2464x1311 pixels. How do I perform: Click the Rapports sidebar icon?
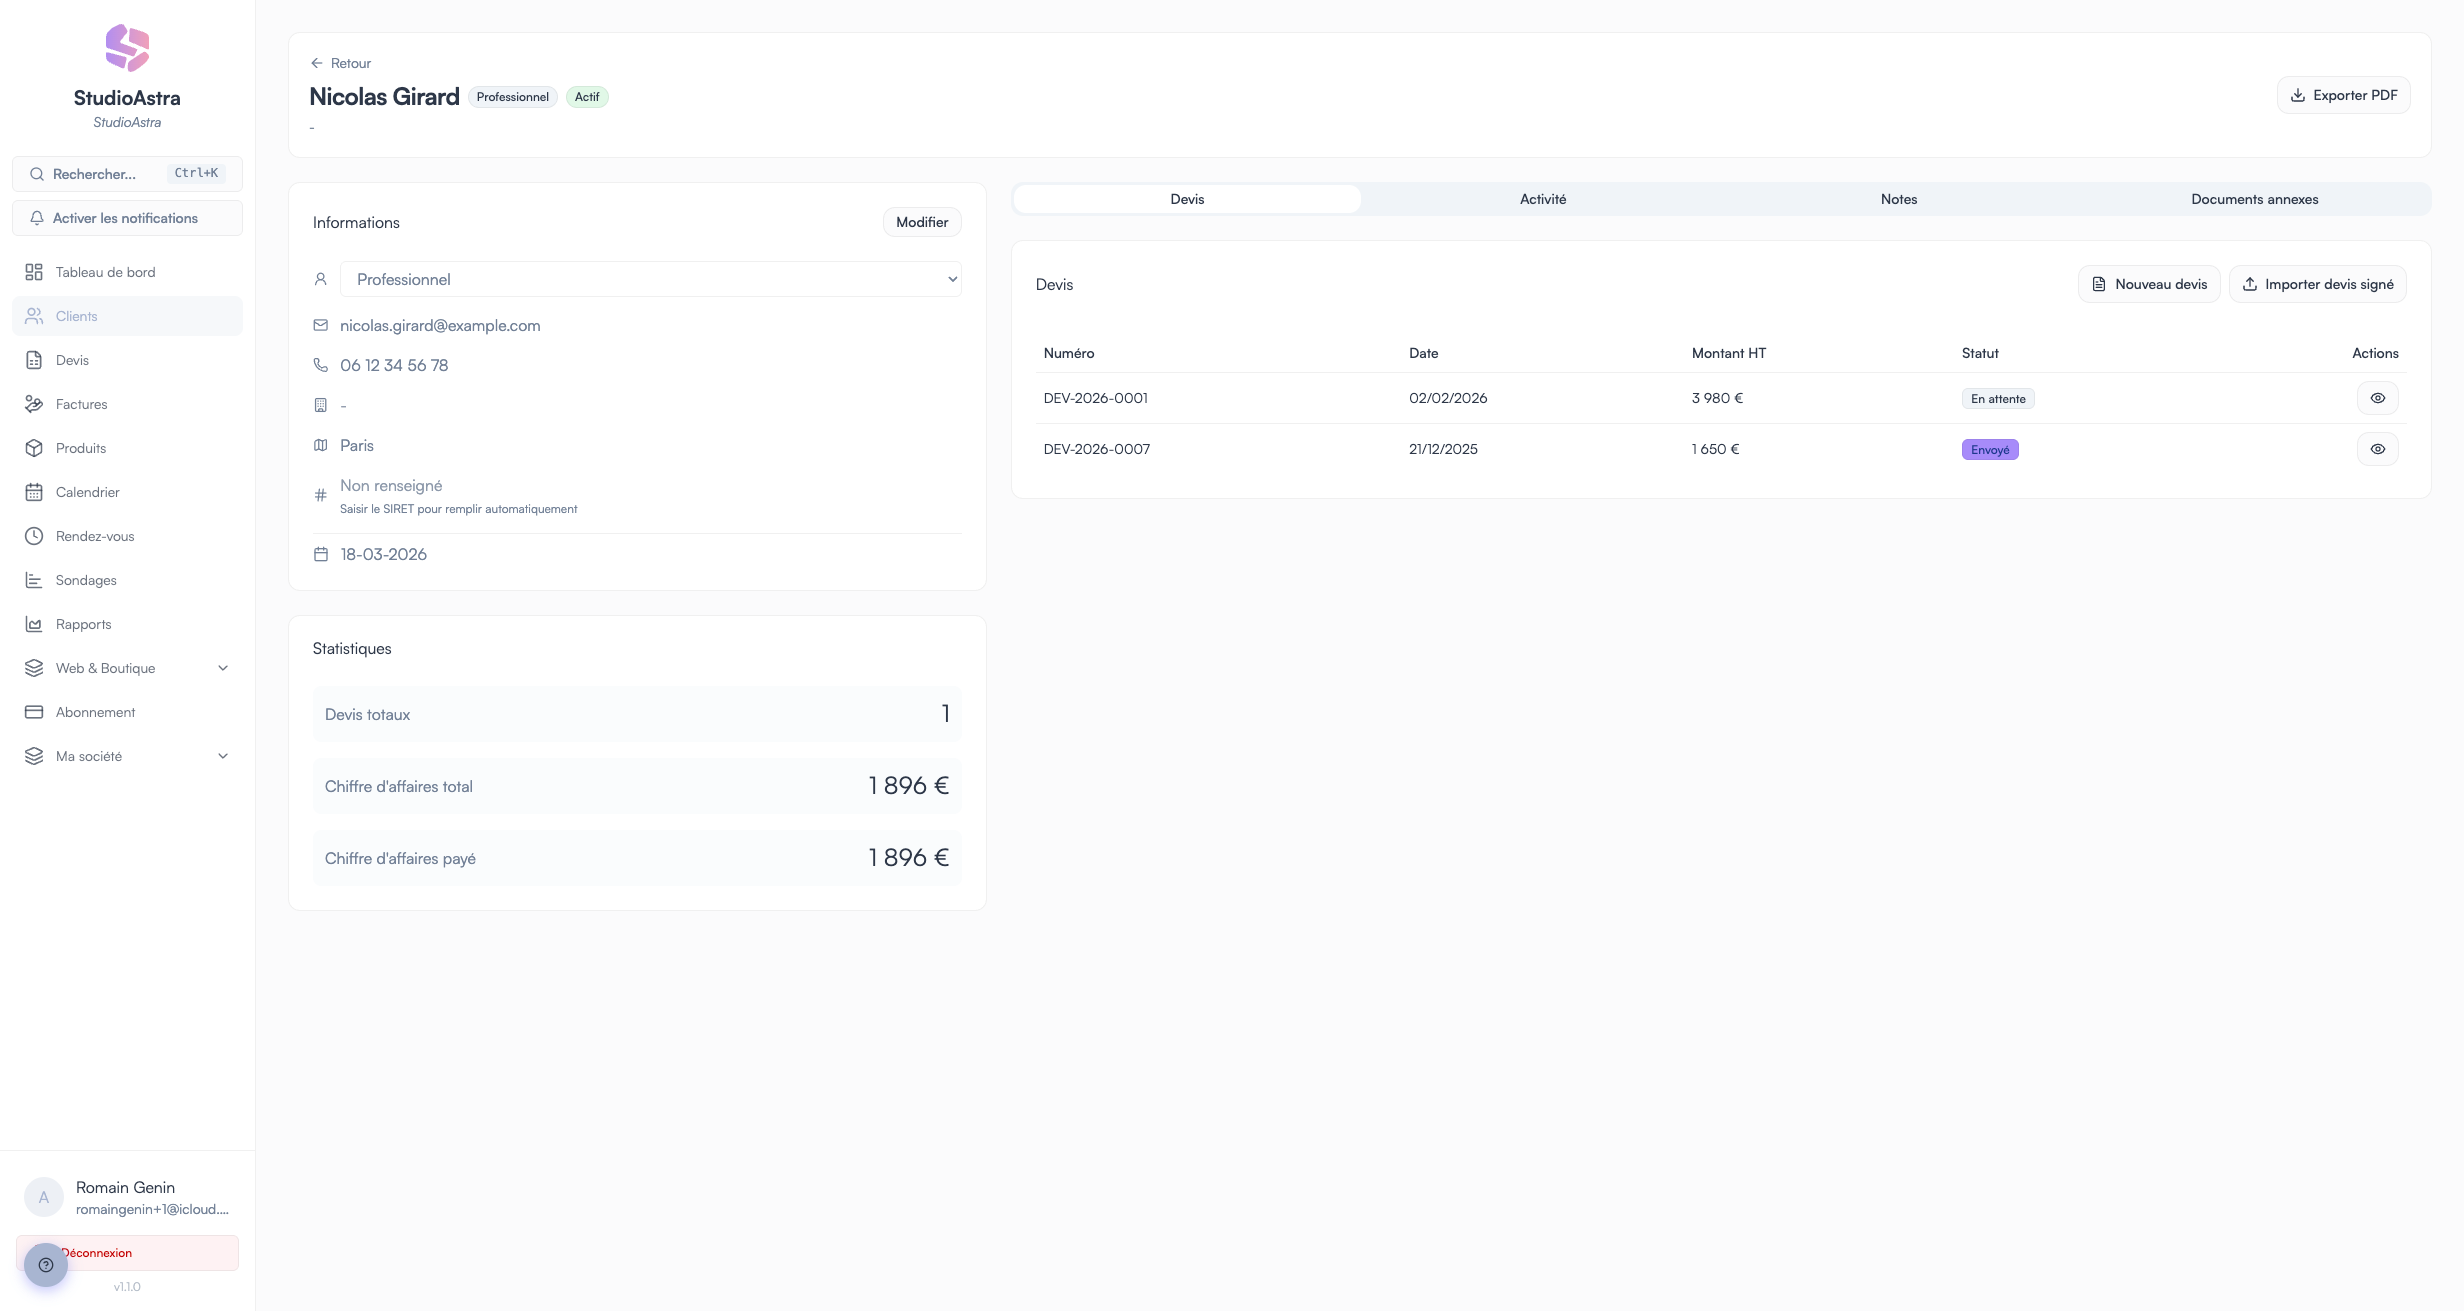34,624
